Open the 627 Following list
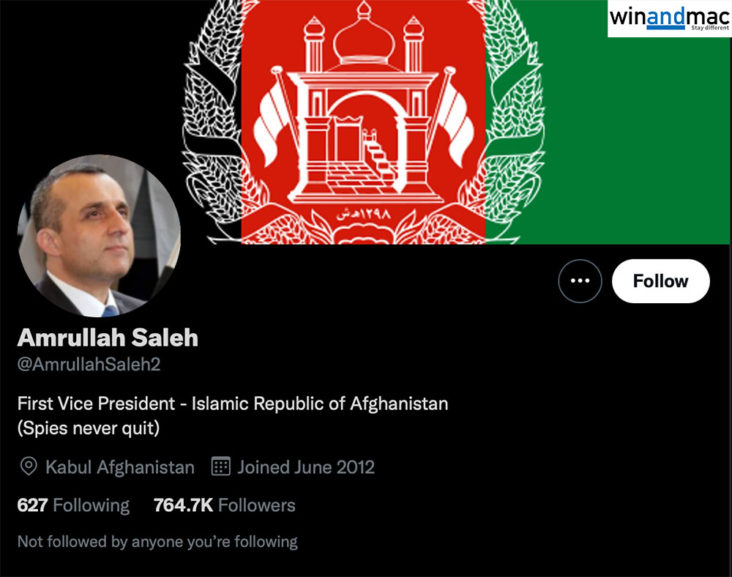 73,505
